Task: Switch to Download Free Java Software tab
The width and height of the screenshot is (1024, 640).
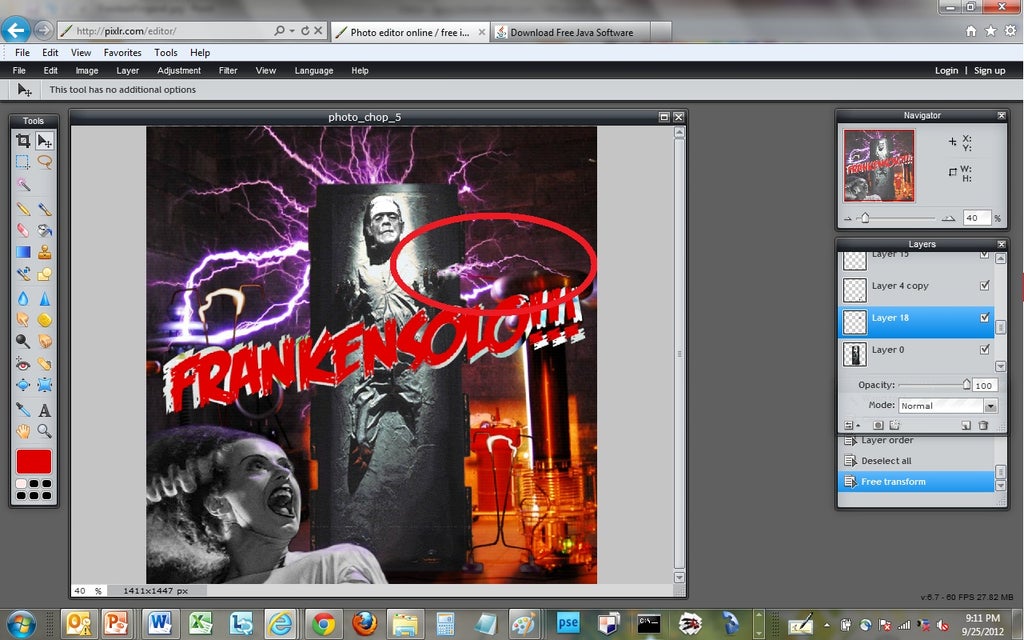Action: (x=571, y=32)
